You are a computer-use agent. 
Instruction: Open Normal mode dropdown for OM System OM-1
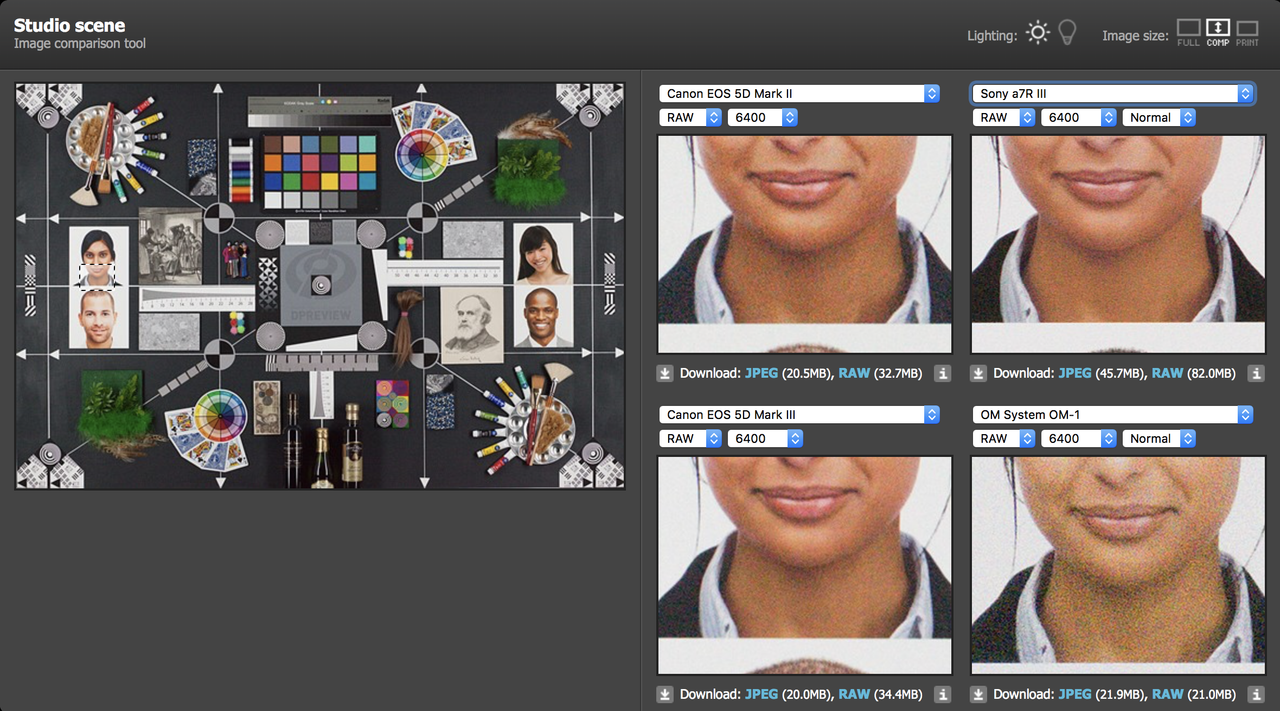(x=1158, y=438)
